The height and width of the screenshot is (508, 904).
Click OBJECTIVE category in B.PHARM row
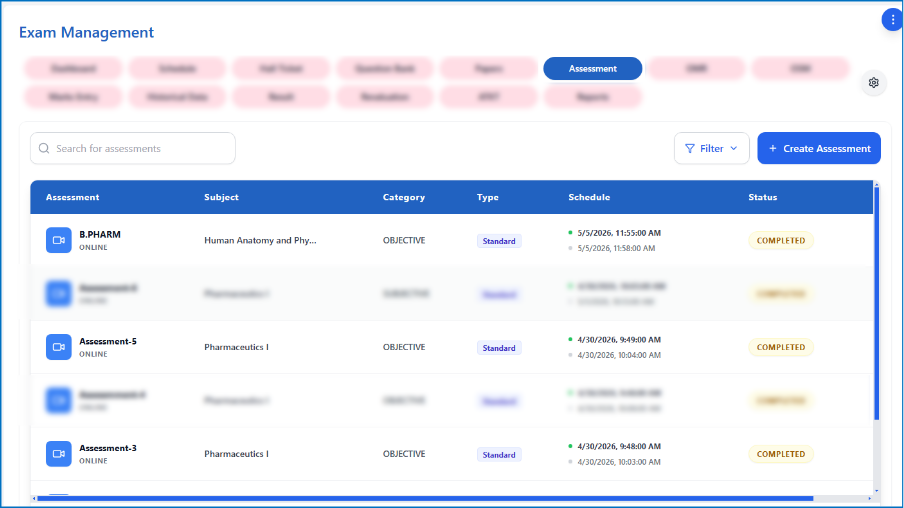click(x=404, y=240)
